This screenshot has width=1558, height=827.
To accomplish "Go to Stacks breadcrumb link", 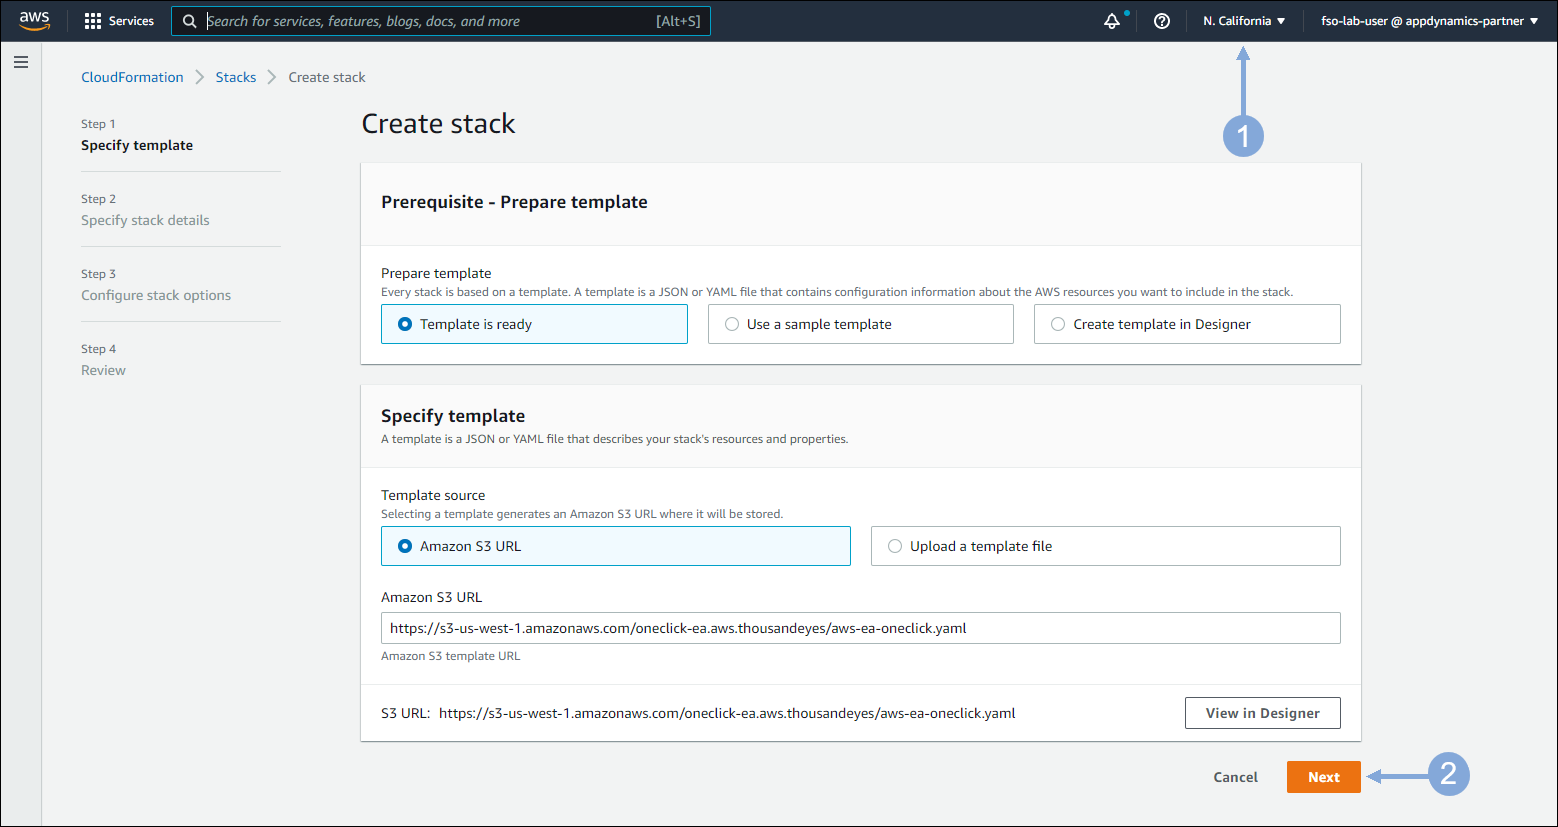I will coord(236,77).
